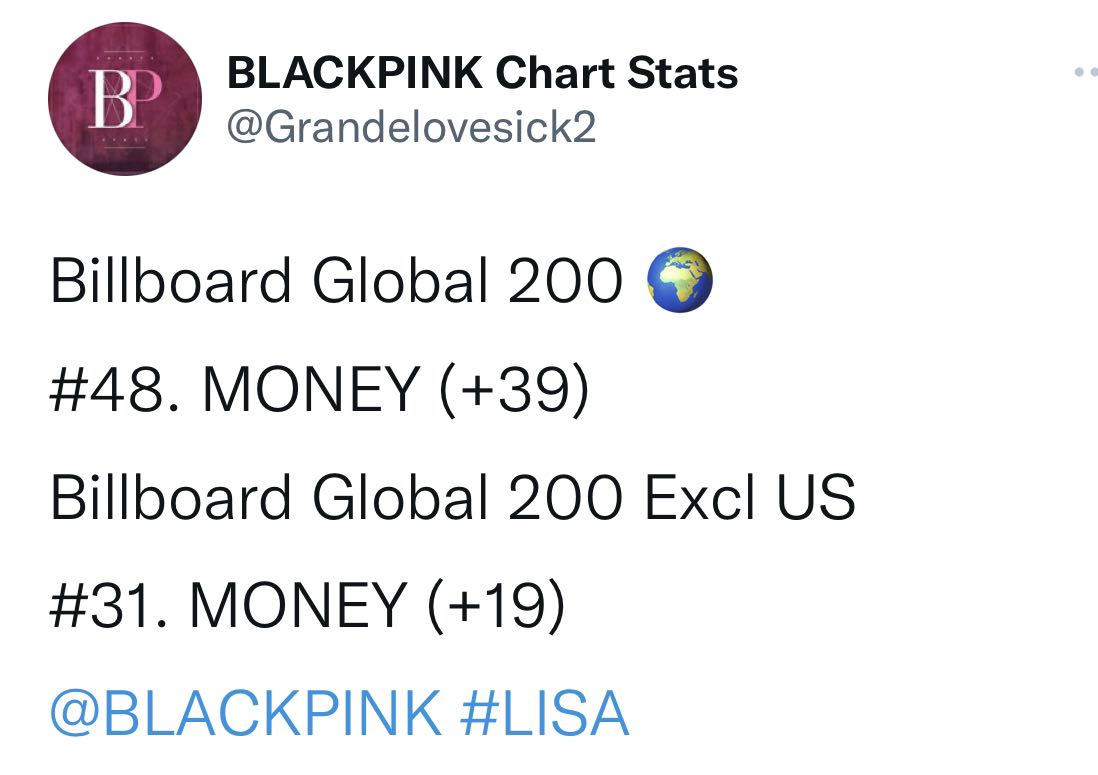Follow the @BLACKPINK mention link
The image size is (1098, 775).
point(246,713)
